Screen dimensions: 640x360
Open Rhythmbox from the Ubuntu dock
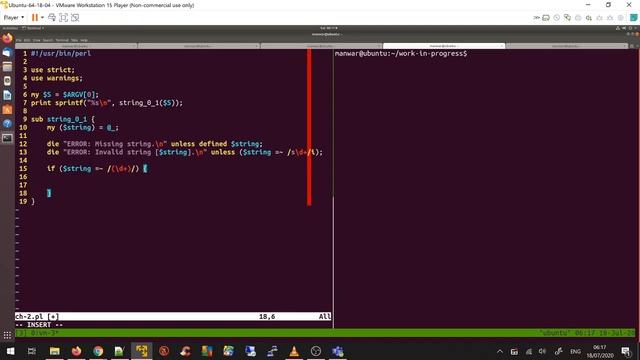pos(7,81)
